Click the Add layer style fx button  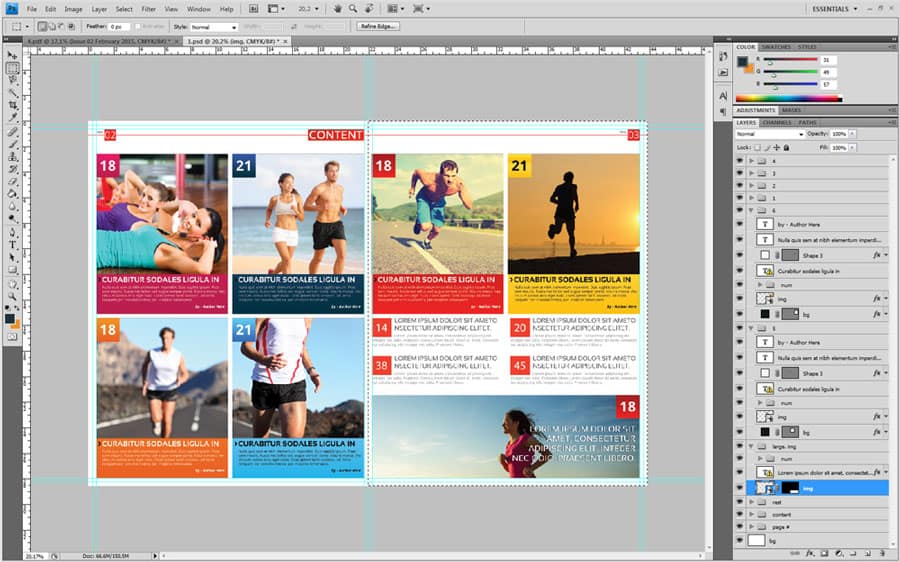click(x=809, y=553)
